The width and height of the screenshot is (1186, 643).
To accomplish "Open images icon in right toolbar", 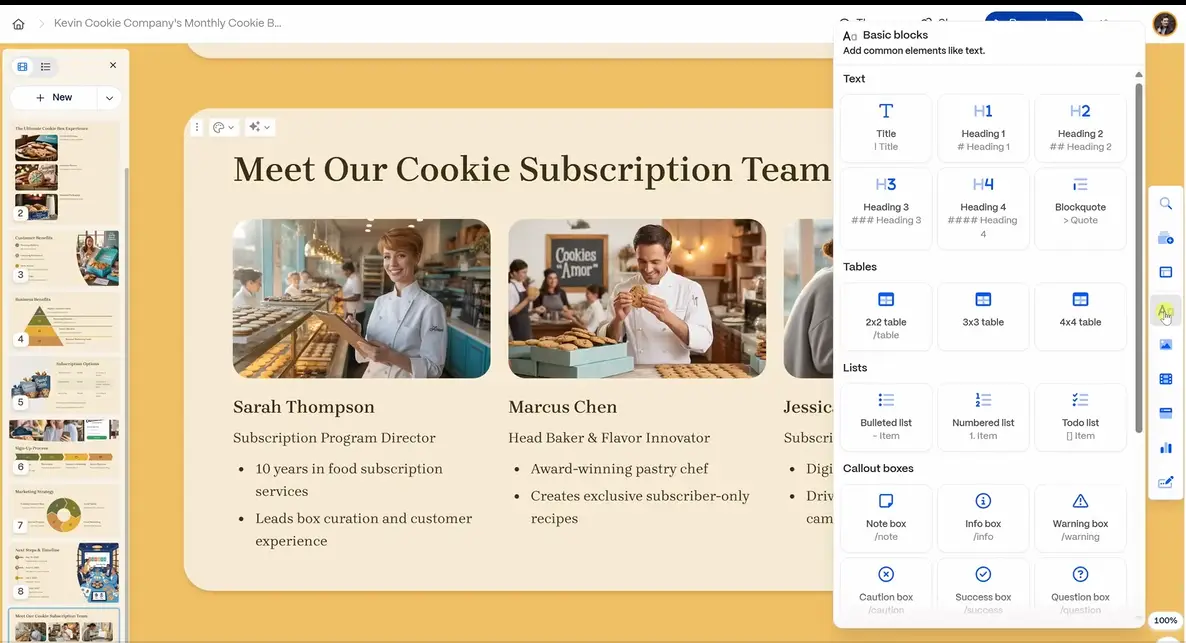I will 1166,345.
